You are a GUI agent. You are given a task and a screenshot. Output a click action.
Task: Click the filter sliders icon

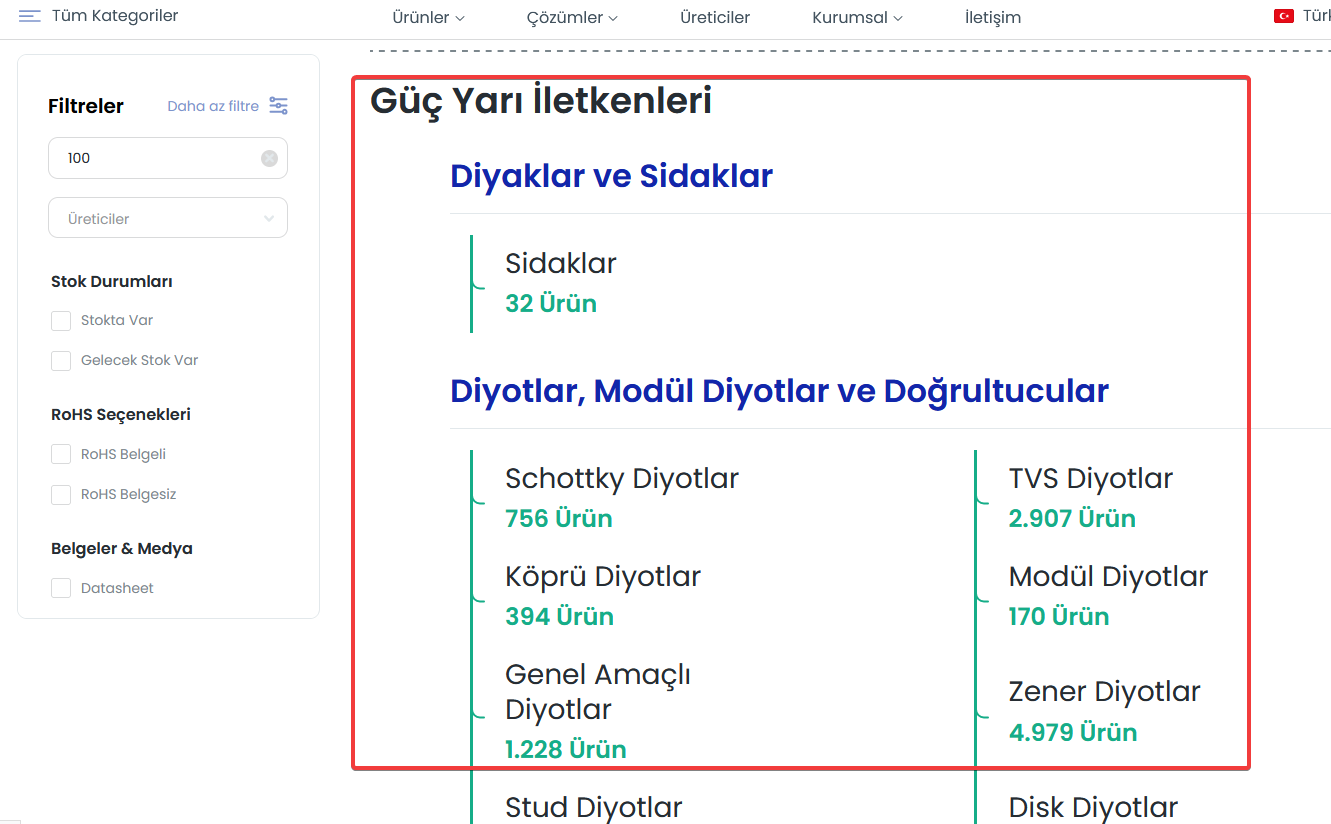(x=278, y=106)
